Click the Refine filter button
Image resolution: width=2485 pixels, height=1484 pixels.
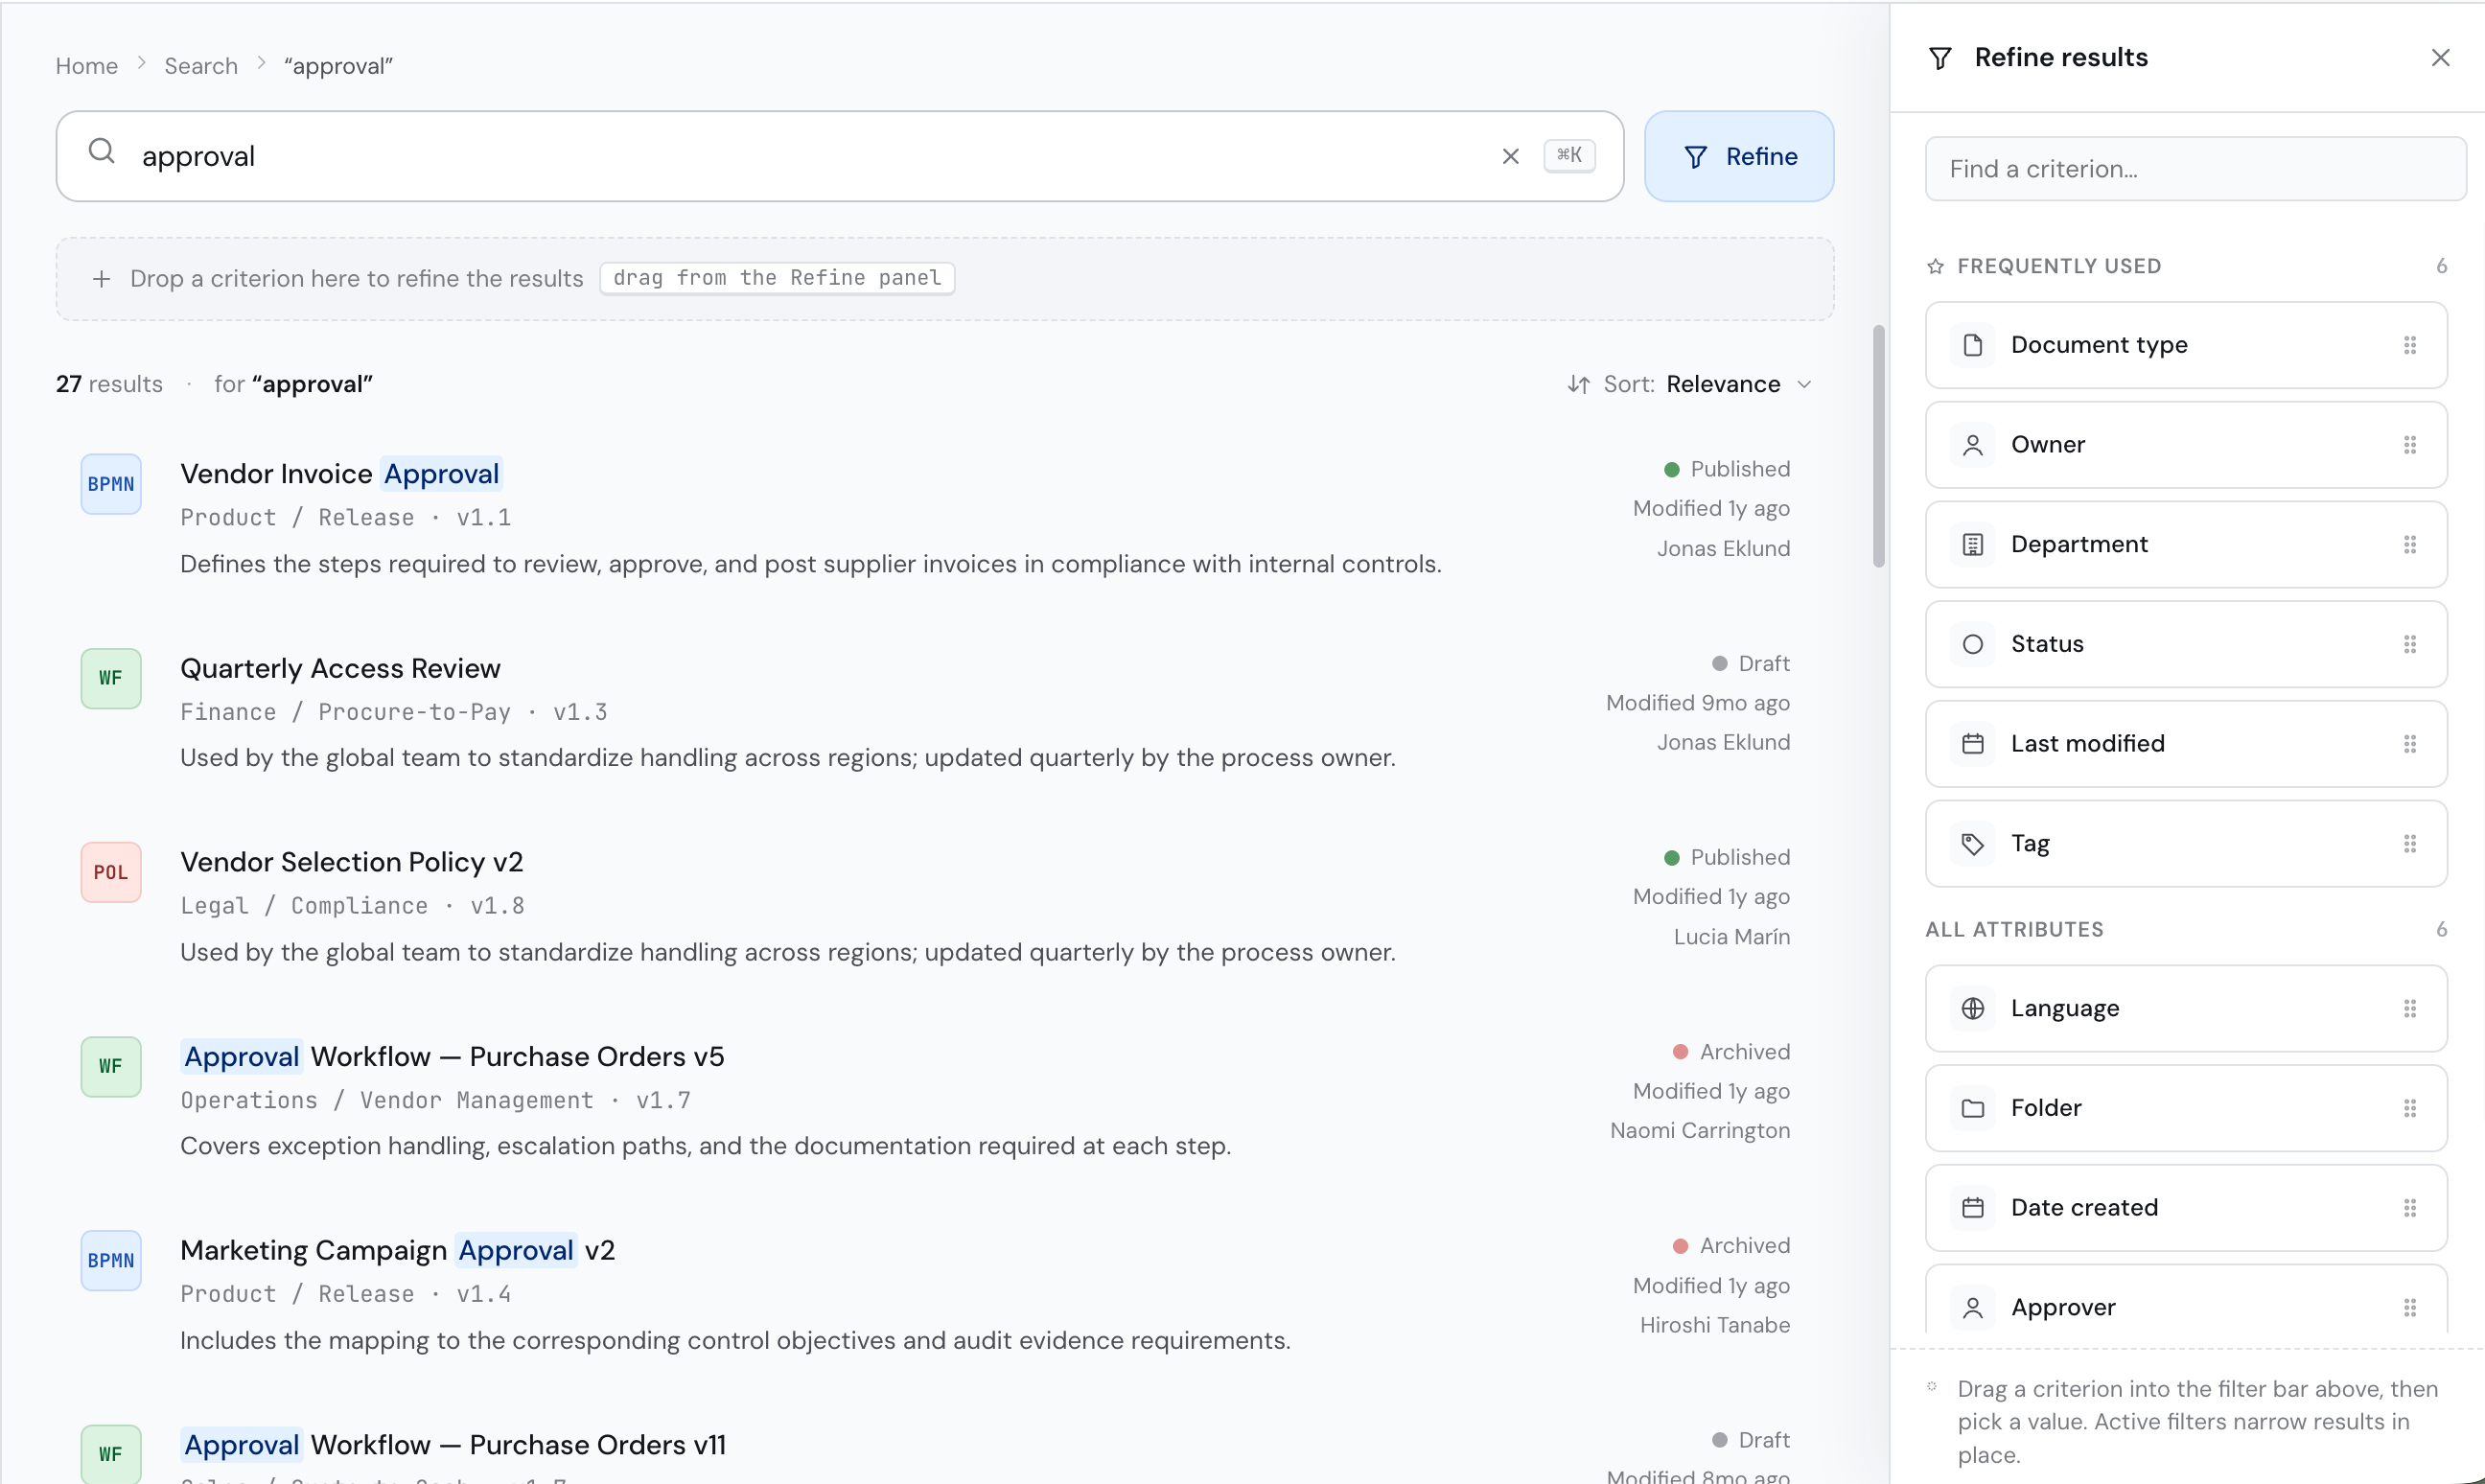pyautogui.click(x=1738, y=156)
